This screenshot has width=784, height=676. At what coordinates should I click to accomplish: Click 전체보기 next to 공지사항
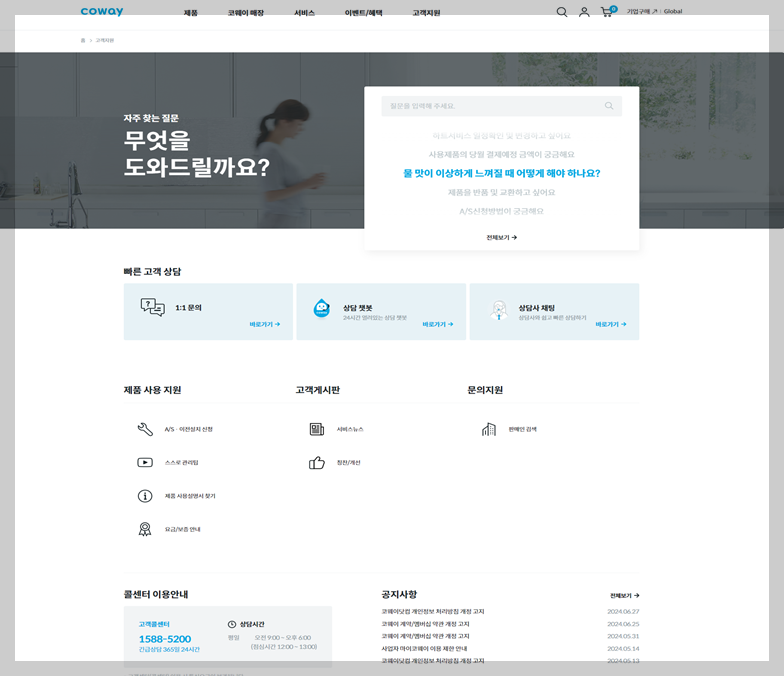pyautogui.click(x=624, y=596)
